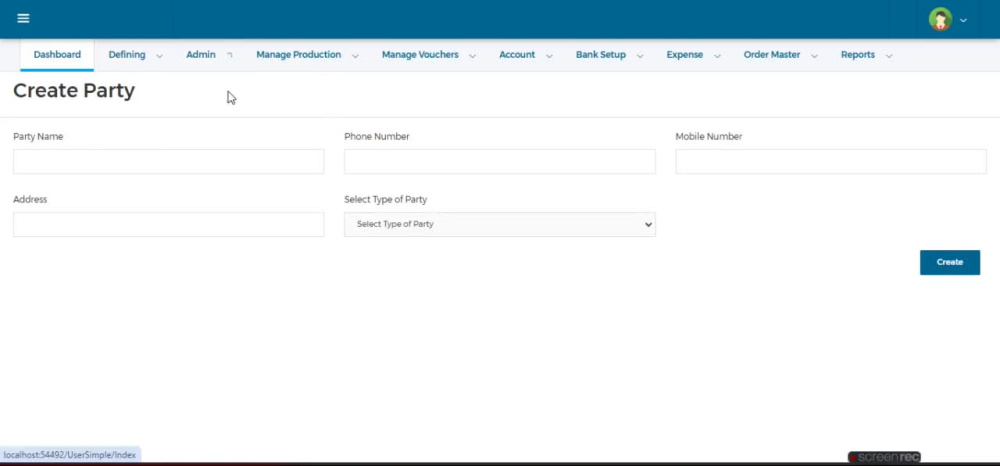Click the Create Party heading
This screenshot has width=1000, height=466.
click(74, 91)
